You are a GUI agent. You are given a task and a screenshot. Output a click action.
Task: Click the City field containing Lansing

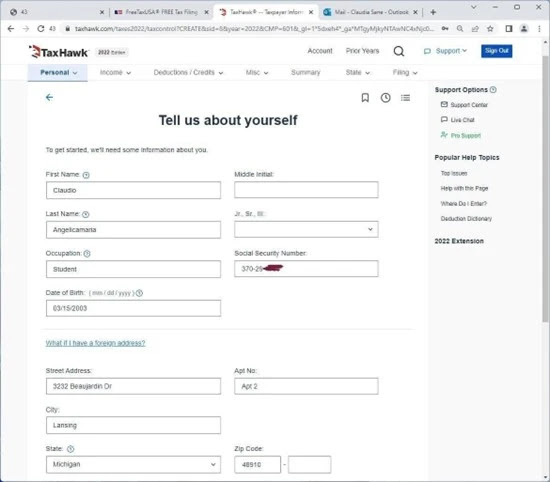tap(133, 425)
